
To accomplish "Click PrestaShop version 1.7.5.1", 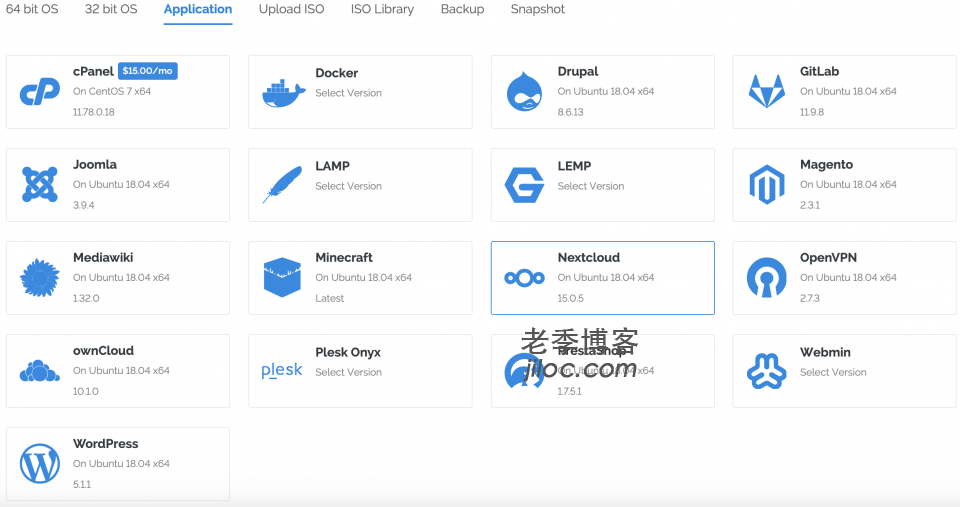I will click(569, 391).
